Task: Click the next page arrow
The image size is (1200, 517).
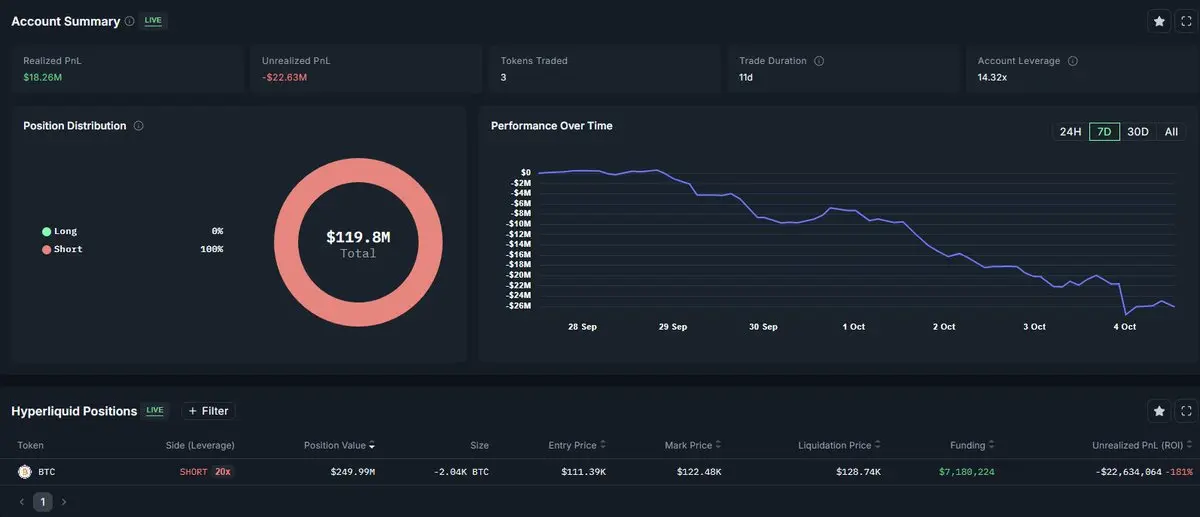Action: point(63,502)
